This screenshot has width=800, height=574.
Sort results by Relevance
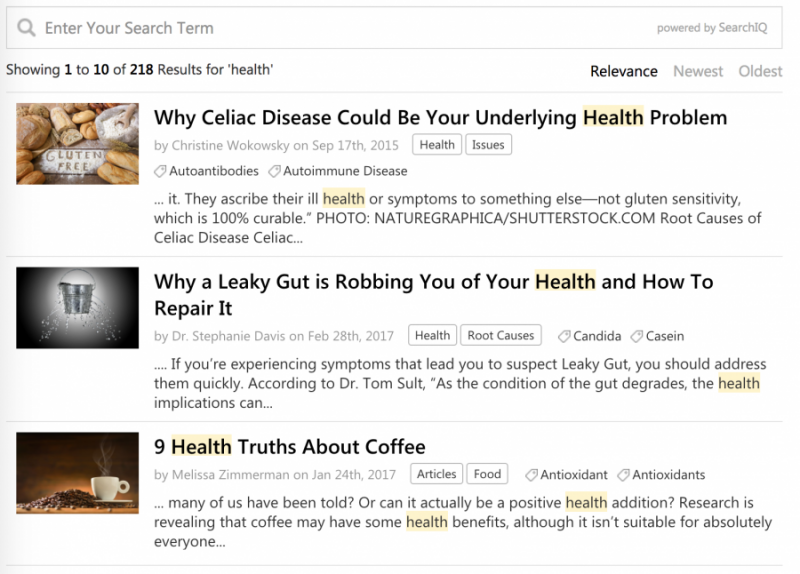click(x=623, y=71)
